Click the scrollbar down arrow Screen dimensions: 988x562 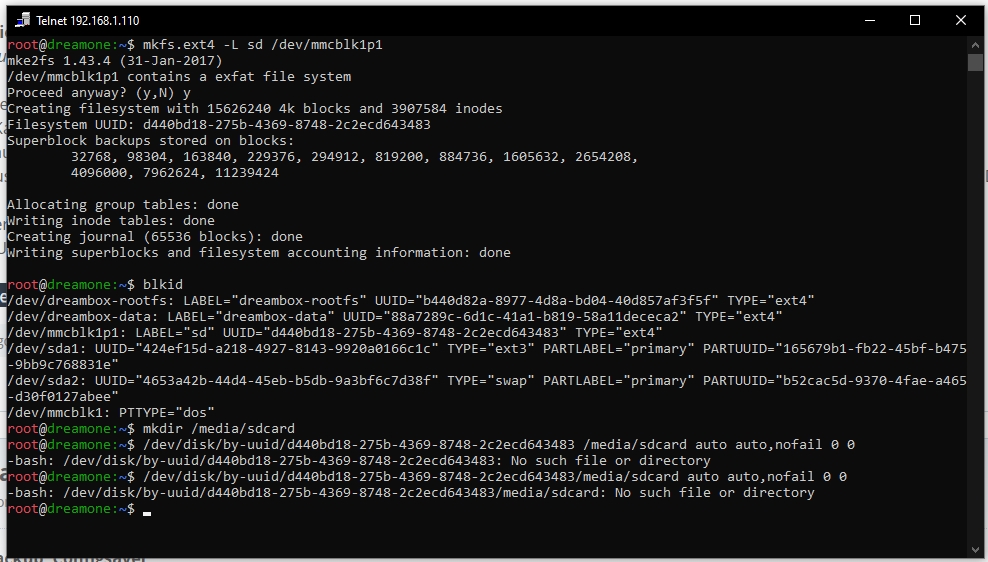[975, 548]
